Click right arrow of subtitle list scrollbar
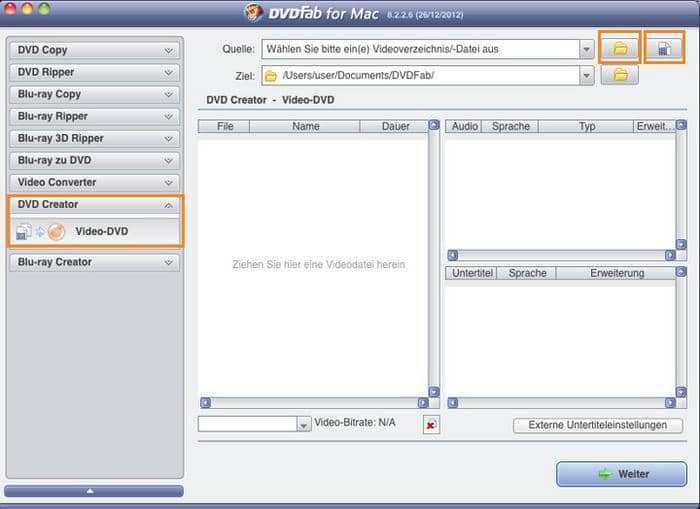The image size is (700, 509). pos(670,403)
